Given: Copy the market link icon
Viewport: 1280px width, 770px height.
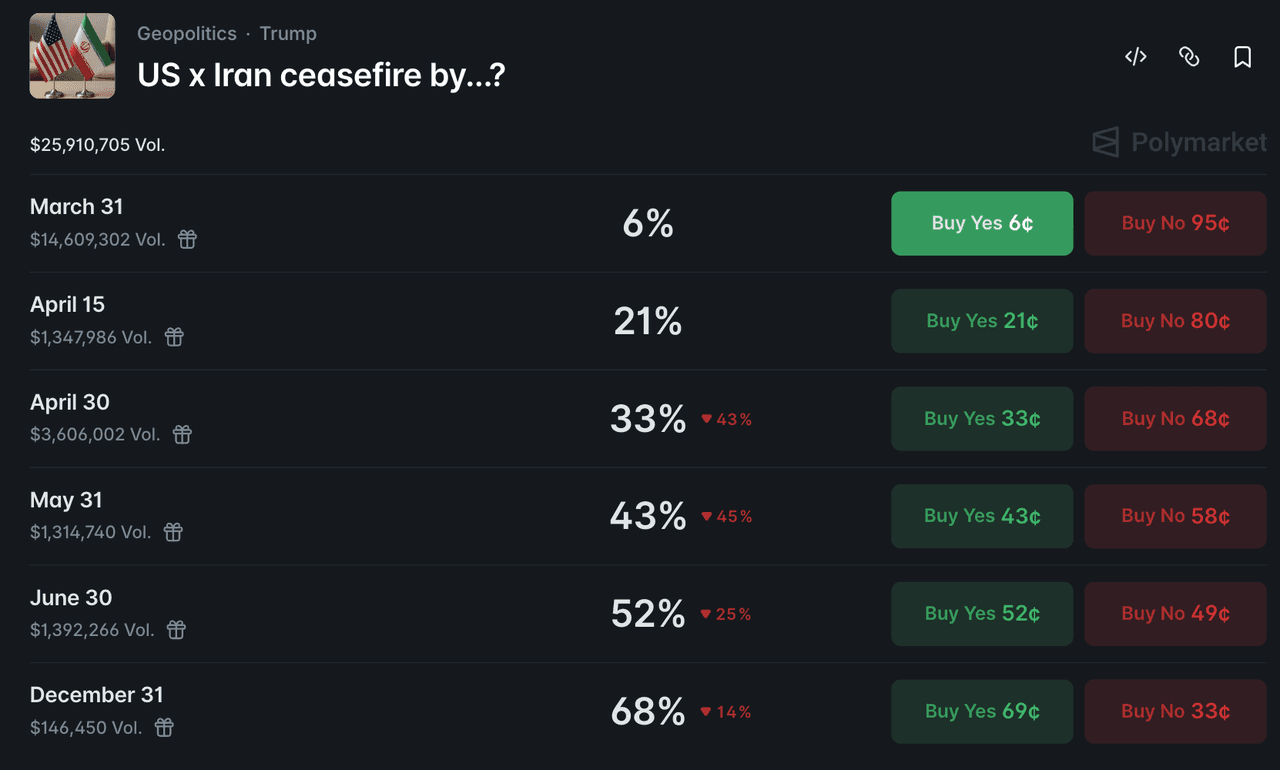Looking at the screenshot, I should pos(1189,57).
